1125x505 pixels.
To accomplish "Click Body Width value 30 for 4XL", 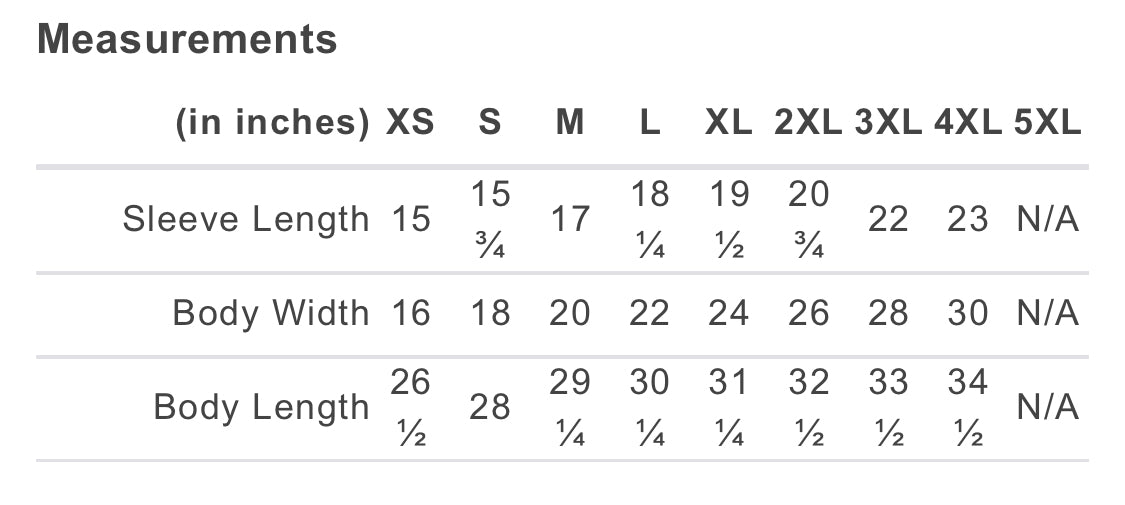I will 968,313.
